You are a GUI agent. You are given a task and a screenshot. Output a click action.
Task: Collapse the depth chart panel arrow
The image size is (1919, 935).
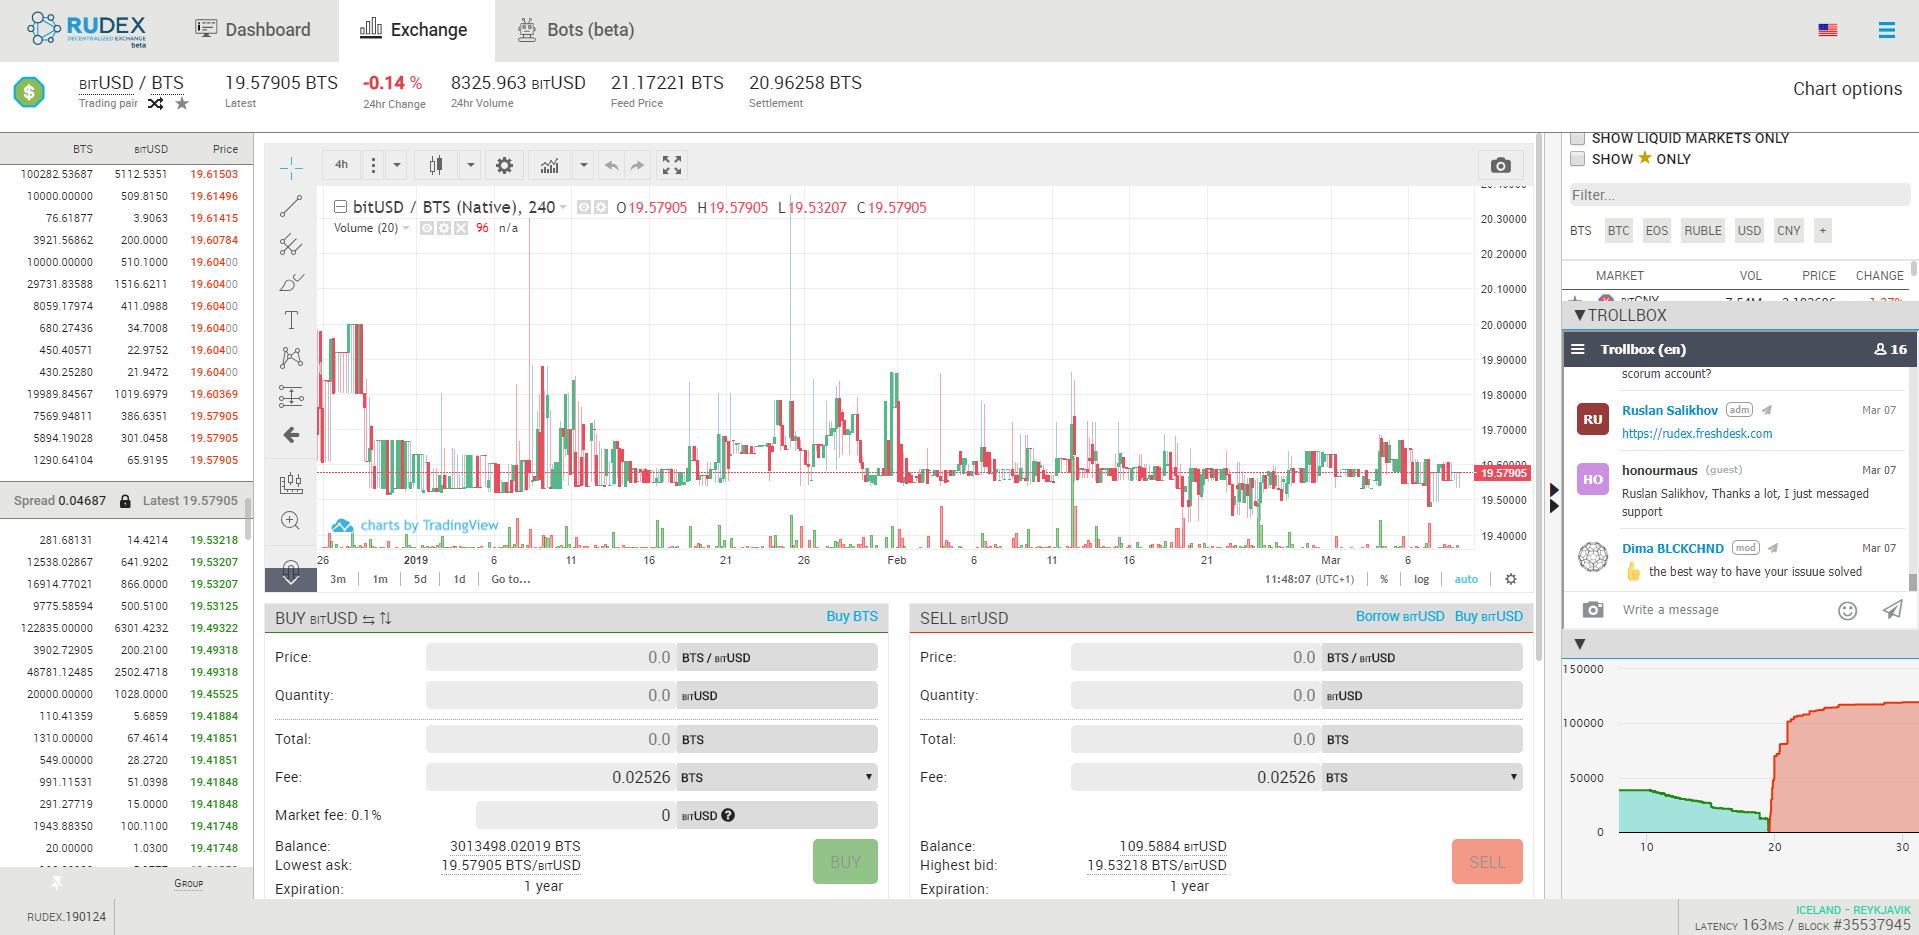point(1580,644)
